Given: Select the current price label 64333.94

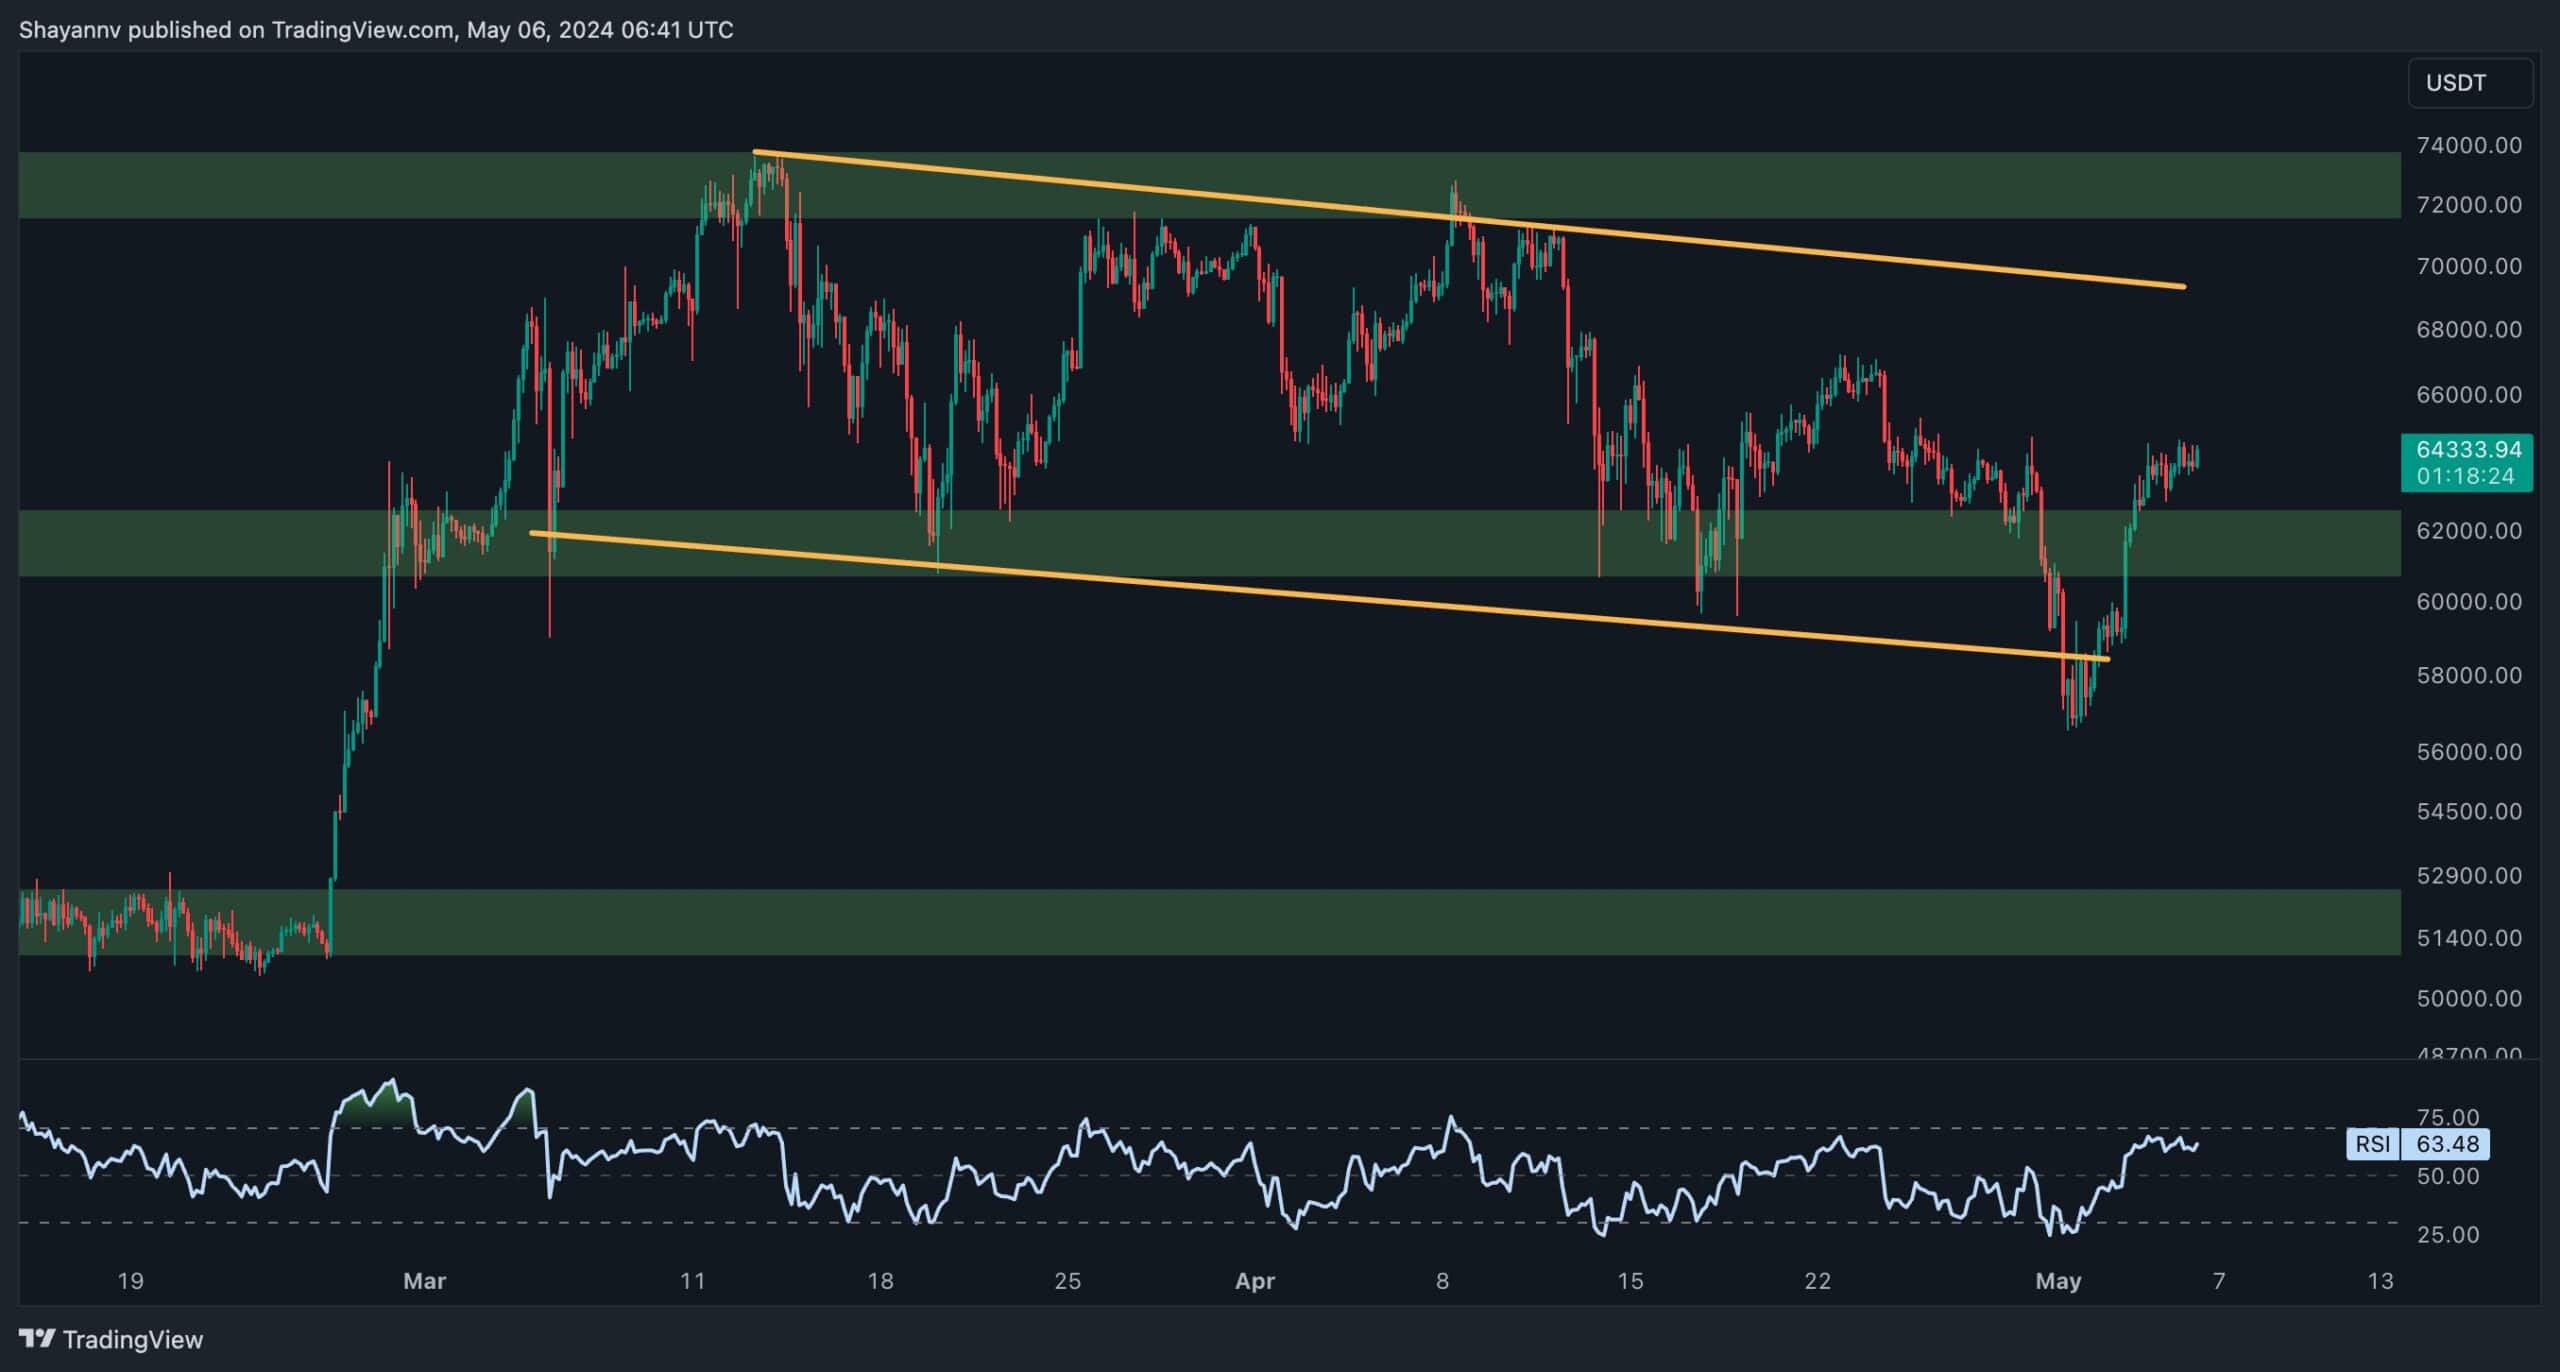Looking at the screenshot, I should point(2466,450).
